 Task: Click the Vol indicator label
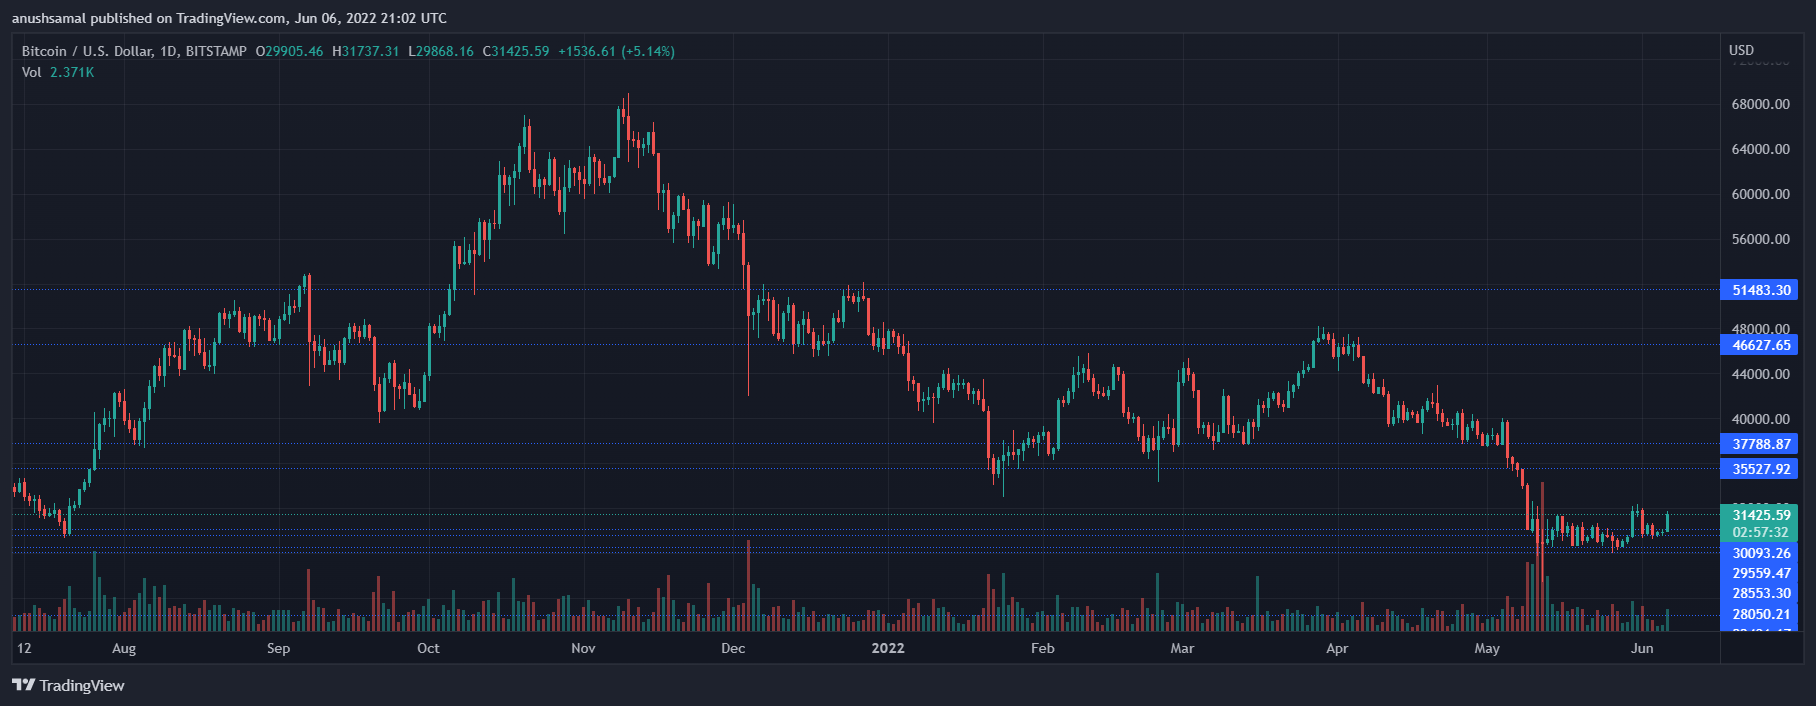pyautogui.click(x=32, y=72)
